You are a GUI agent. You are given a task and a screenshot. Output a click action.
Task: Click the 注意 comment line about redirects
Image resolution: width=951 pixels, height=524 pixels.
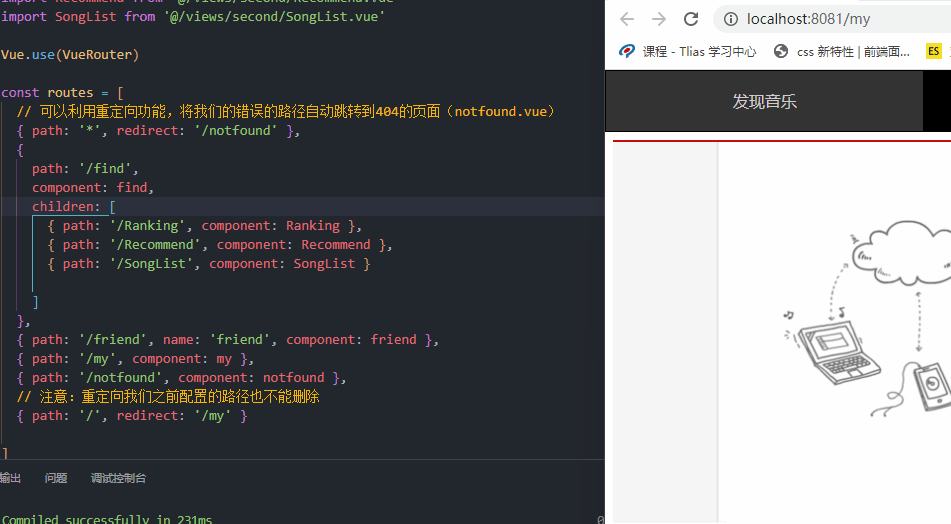(168, 397)
